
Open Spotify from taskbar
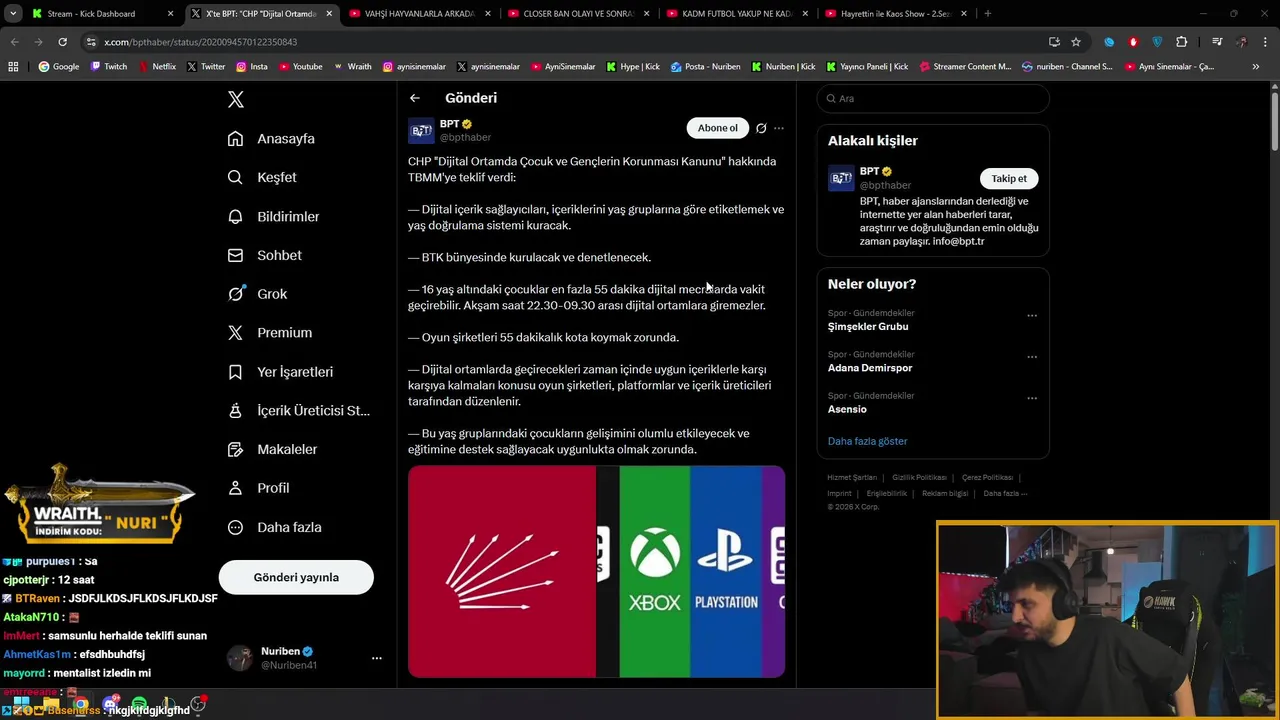139,705
